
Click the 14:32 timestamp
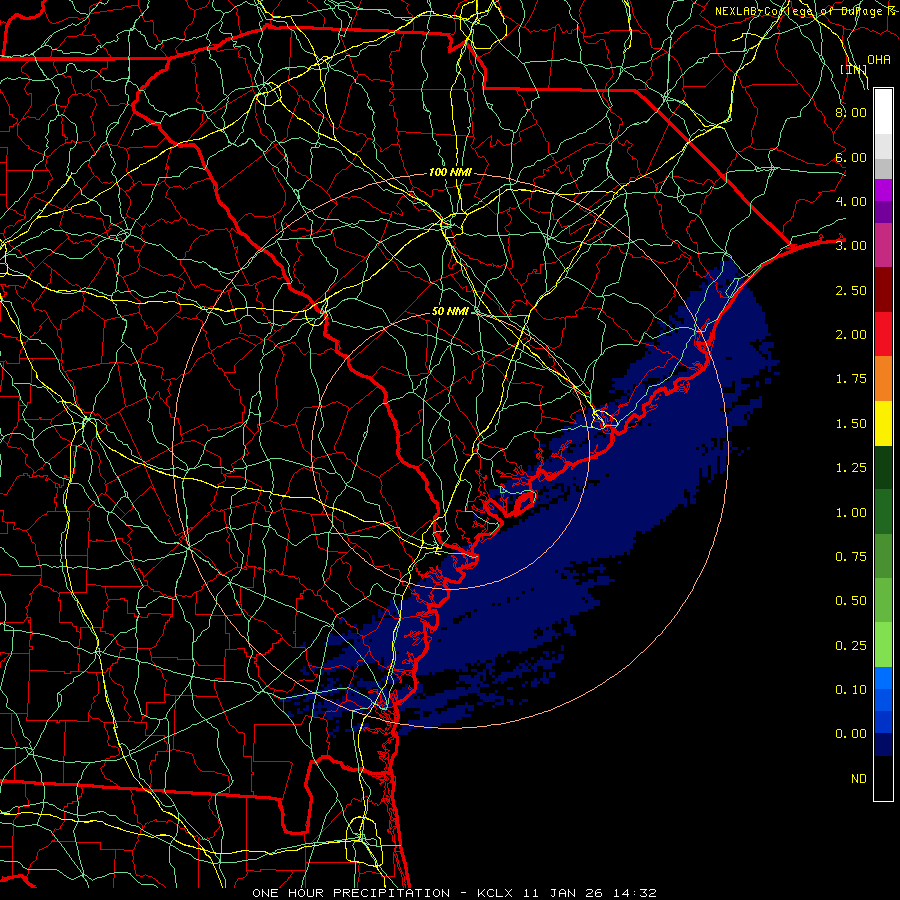click(637, 893)
